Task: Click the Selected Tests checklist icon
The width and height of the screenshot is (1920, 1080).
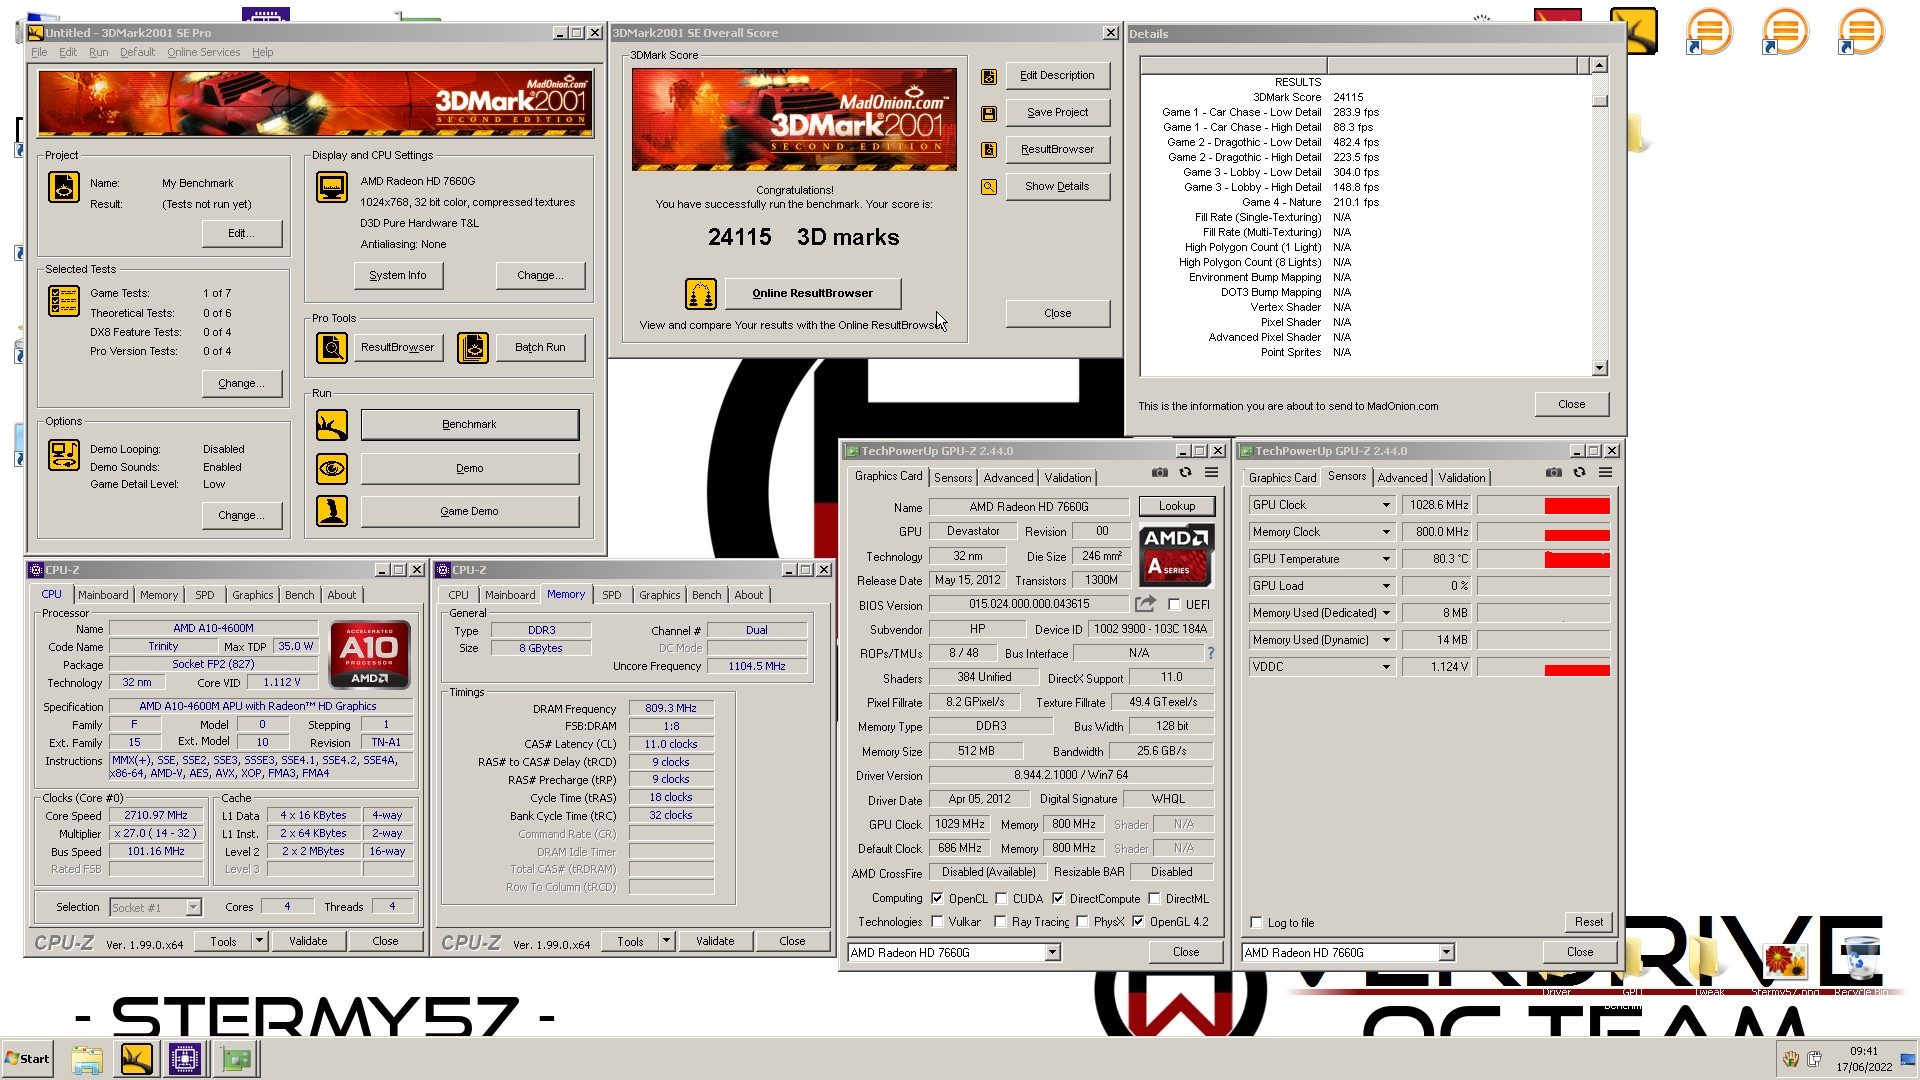Action: (64, 301)
